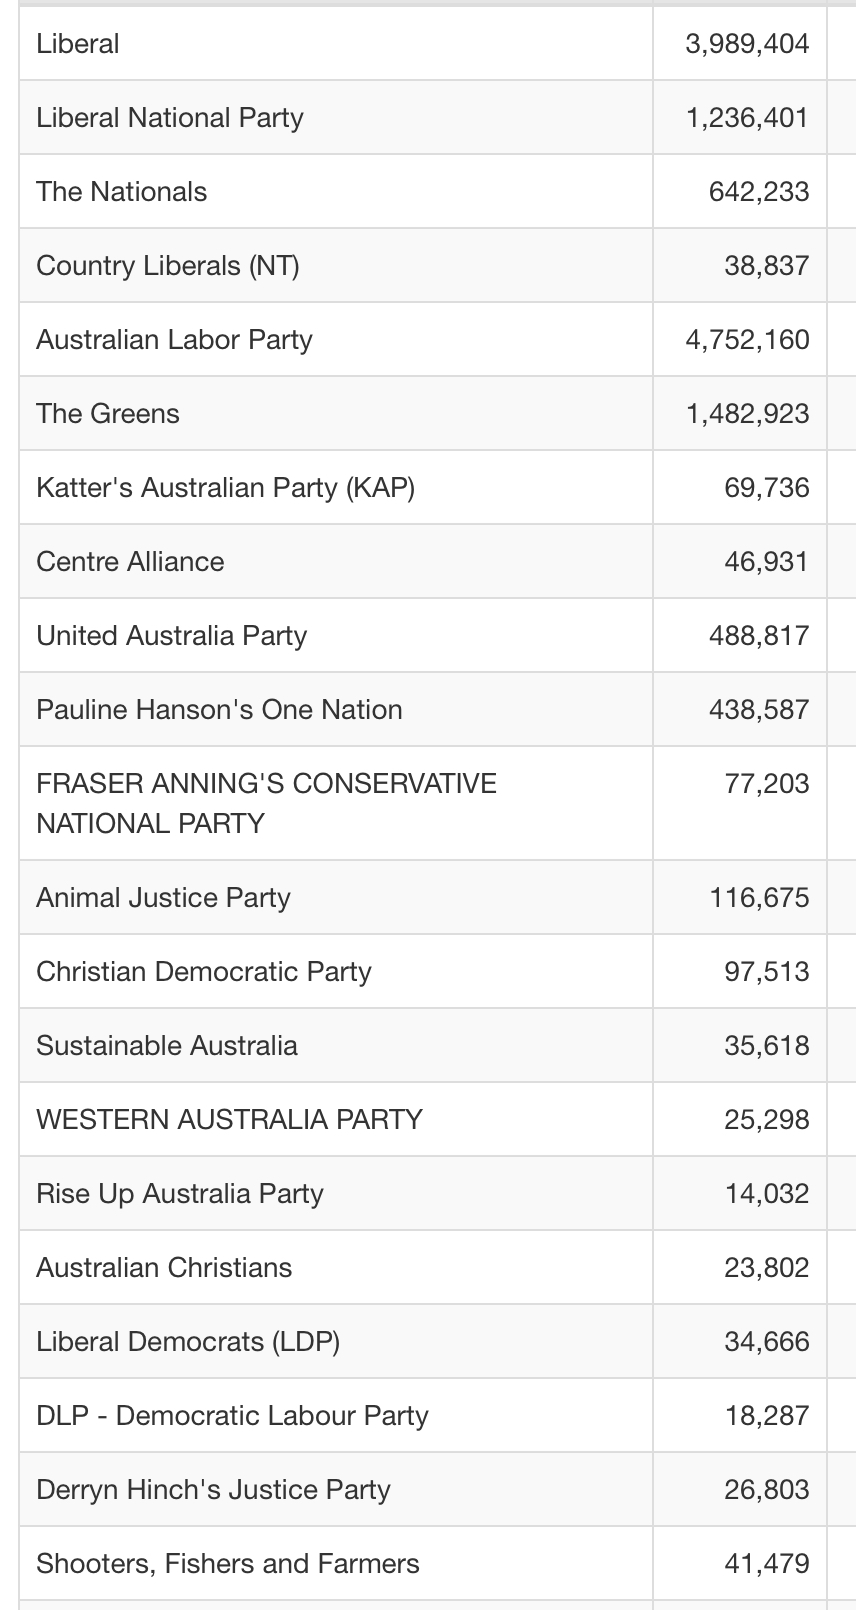This screenshot has height=1610, width=856.
Task: Click The Greens party name
Action: pos(108,414)
